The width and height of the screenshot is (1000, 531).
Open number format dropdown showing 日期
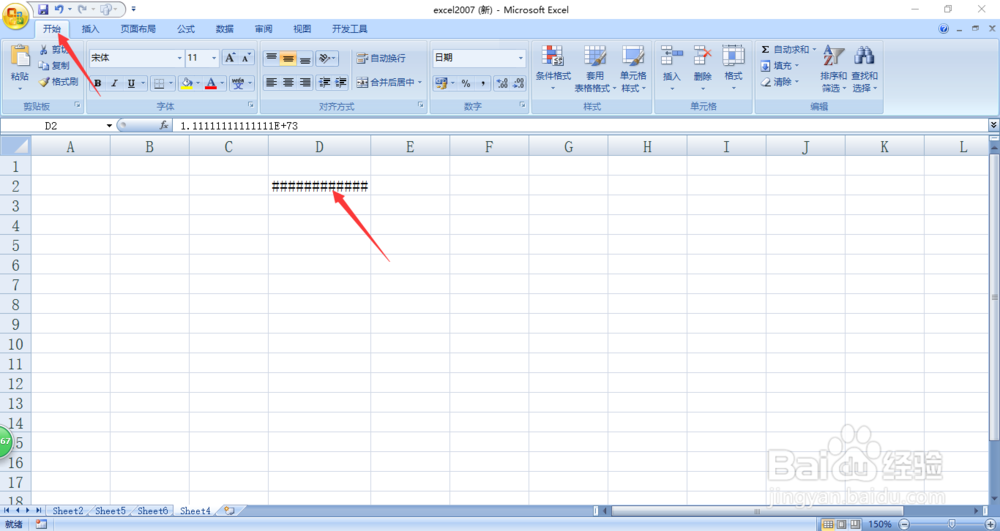click(520, 58)
